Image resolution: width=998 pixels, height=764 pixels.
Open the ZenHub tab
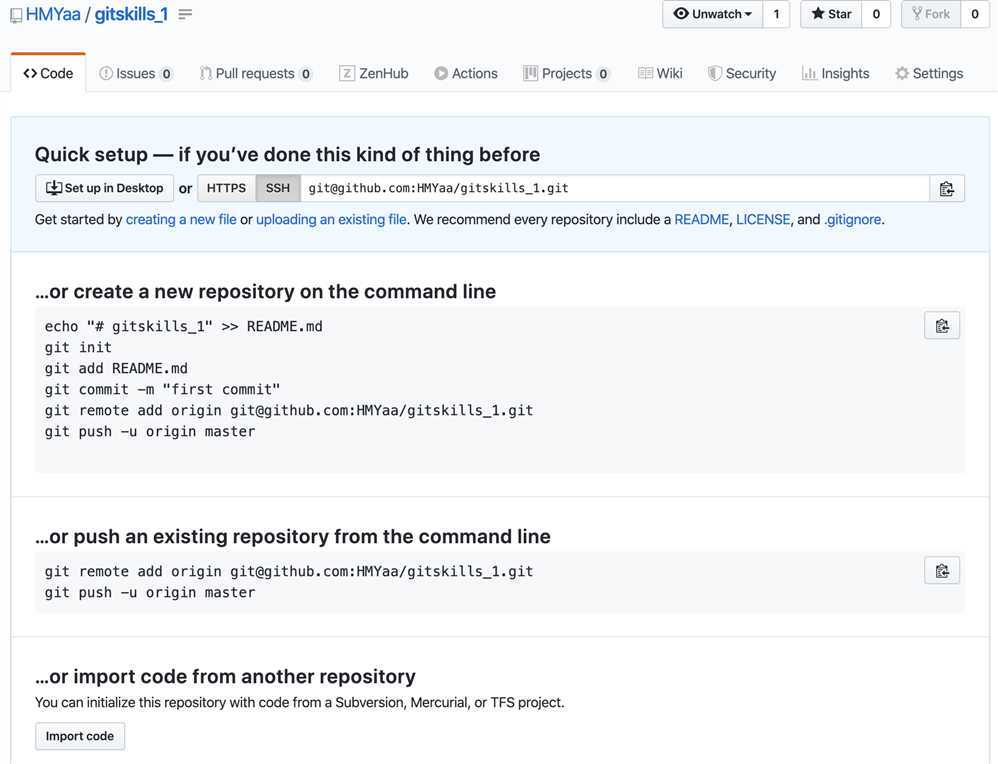(374, 73)
